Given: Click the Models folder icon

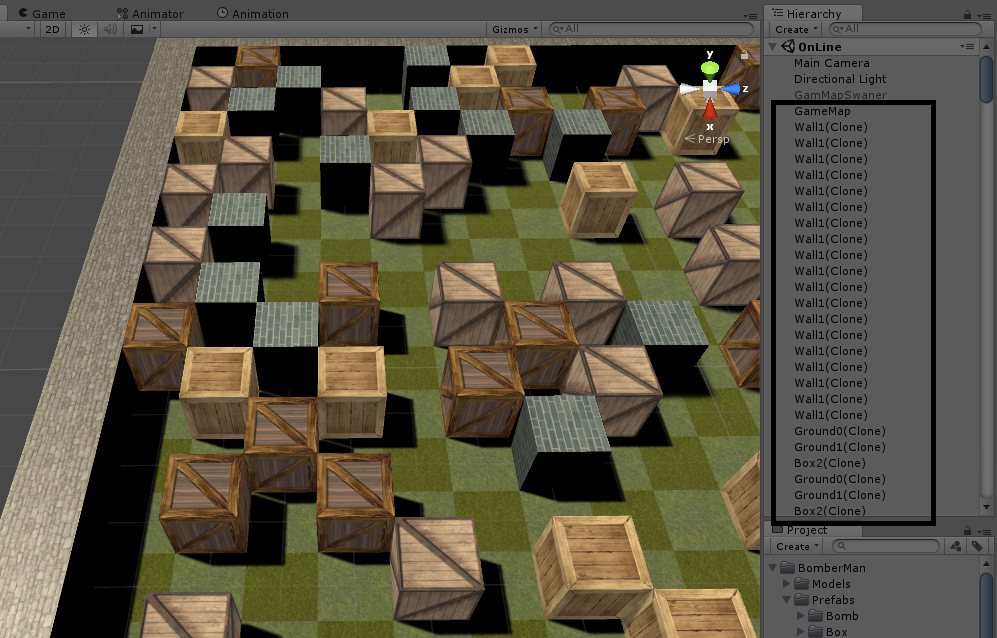Looking at the screenshot, I should 801,583.
